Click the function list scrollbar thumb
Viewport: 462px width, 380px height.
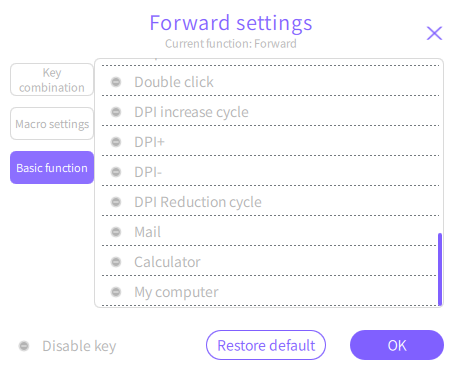440,269
